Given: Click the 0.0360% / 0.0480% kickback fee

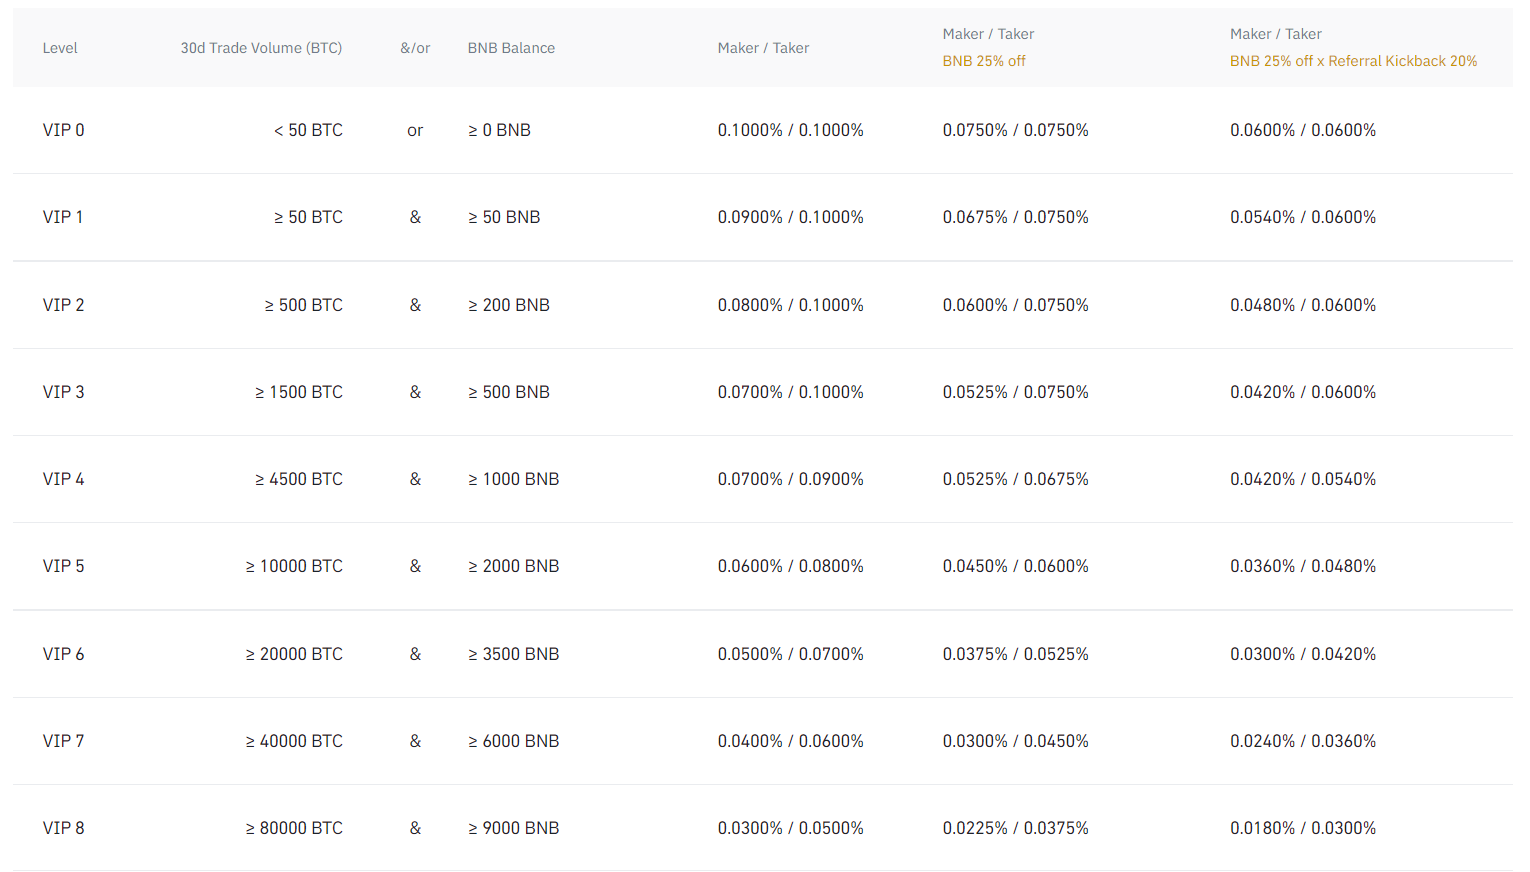Looking at the screenshot, I should (x=1303, y=566).
